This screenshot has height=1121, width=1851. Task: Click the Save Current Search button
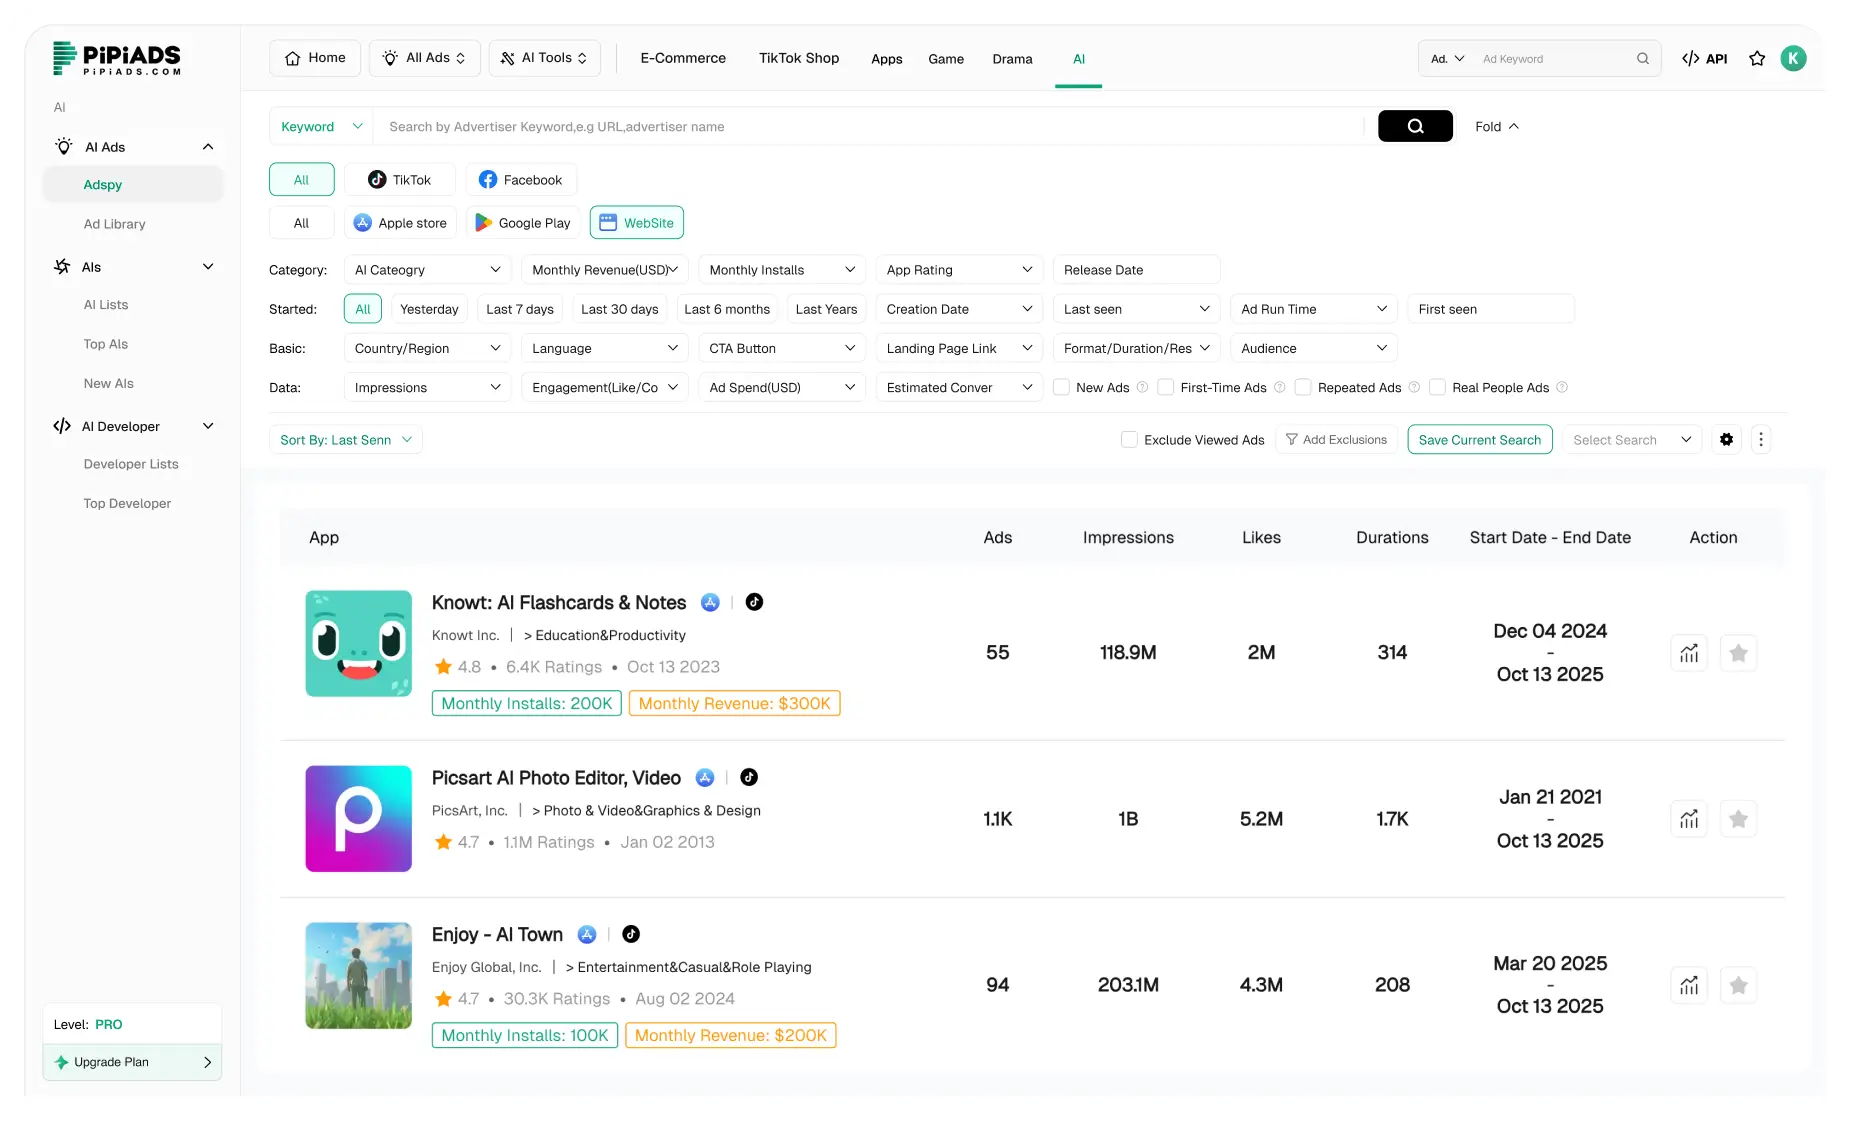[x=1480, y=439]
